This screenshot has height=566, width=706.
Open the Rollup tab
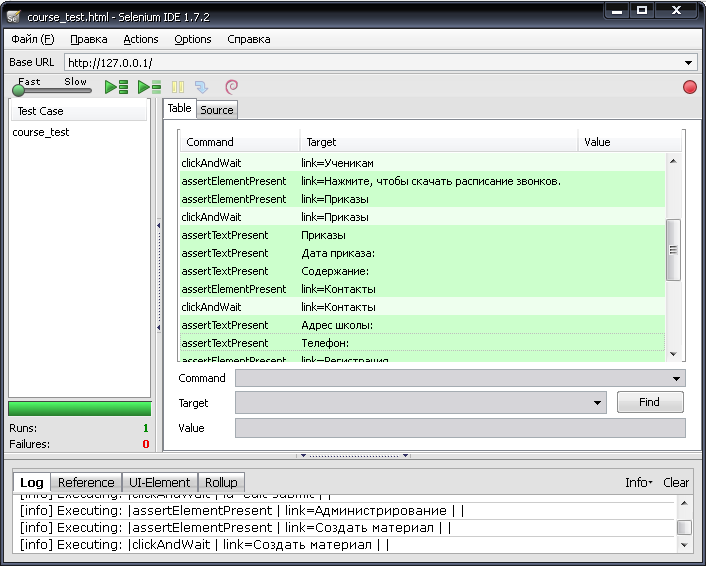[x=221, y=483]
